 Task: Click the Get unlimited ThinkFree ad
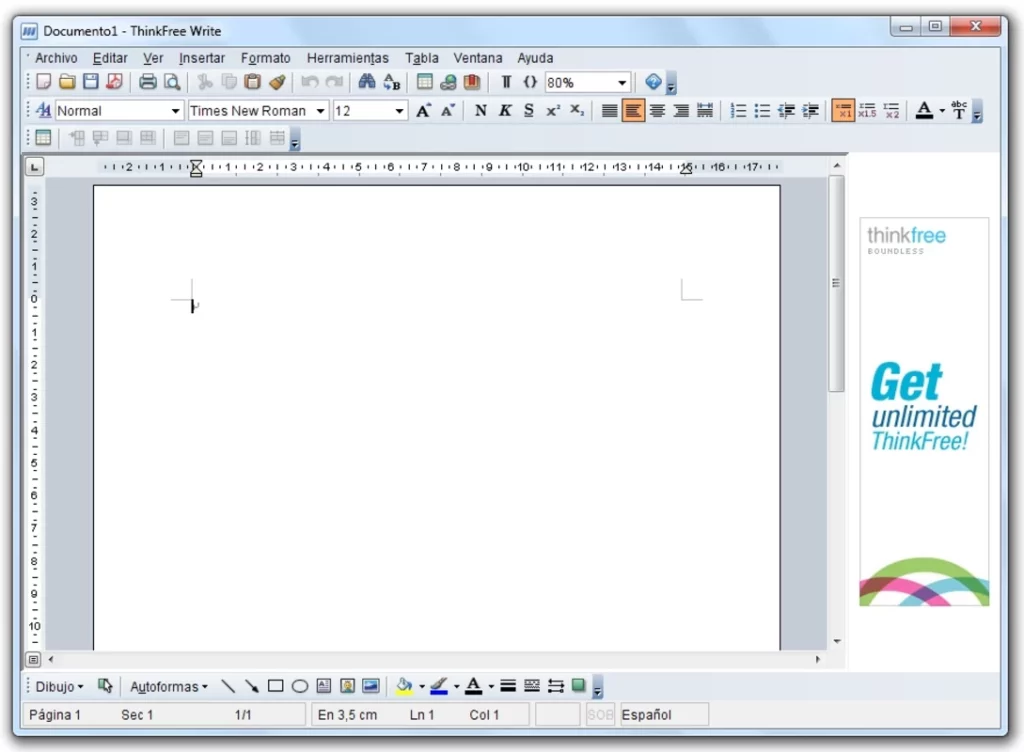point(924,411)
